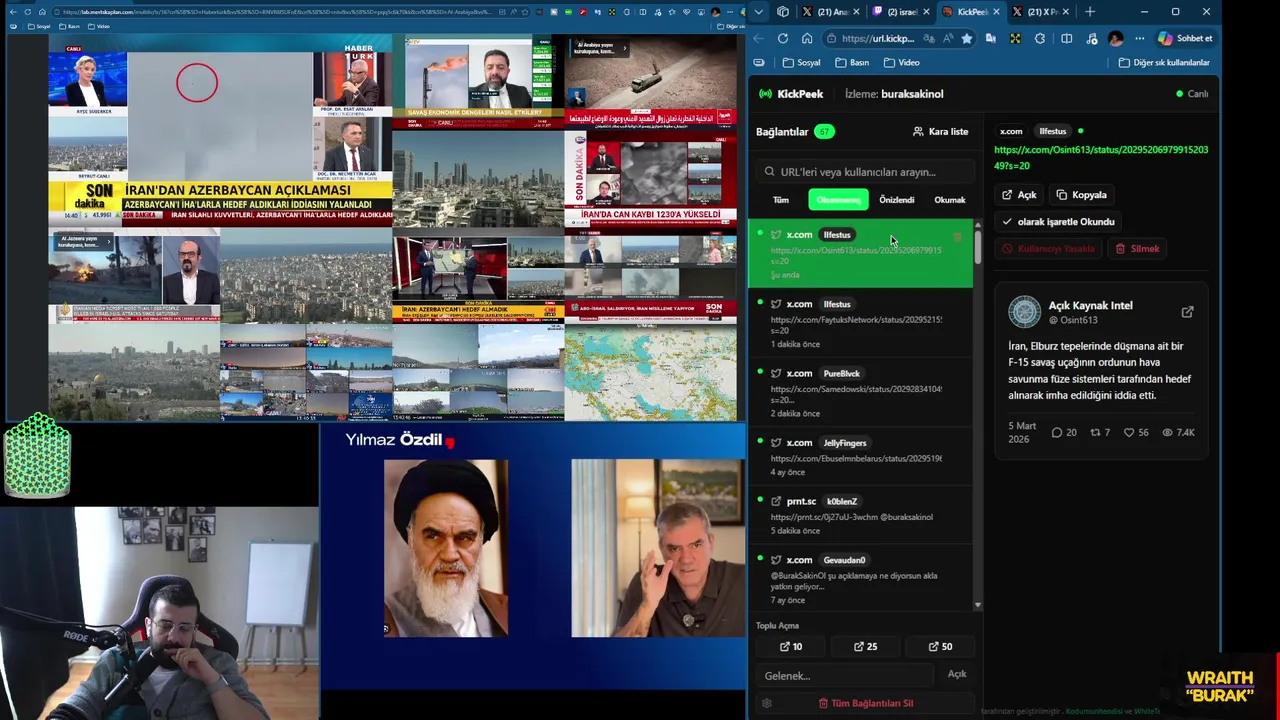This screenshot has width=1280, height=720.
Task: Bulk open 25 links
Action: pyautogui.click(x=865, y=647)
